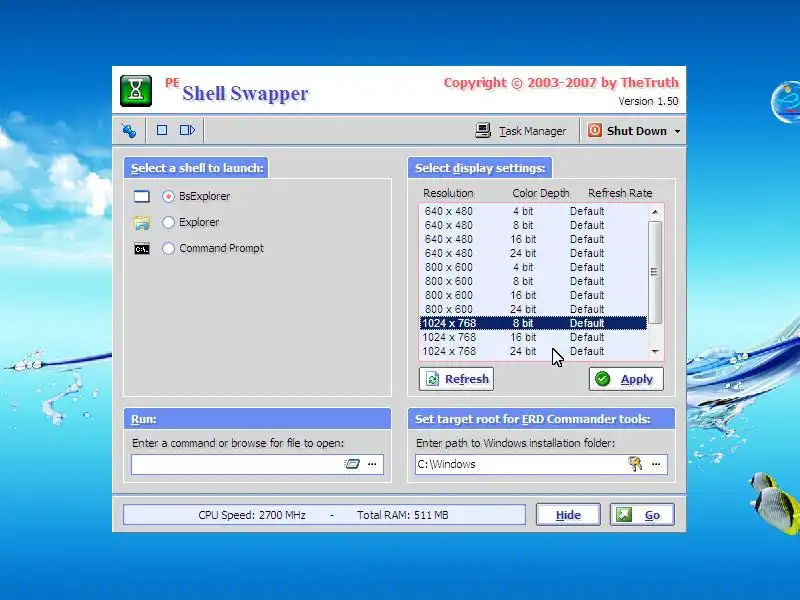Click the Refresh Rate column header

coord(620,193)
